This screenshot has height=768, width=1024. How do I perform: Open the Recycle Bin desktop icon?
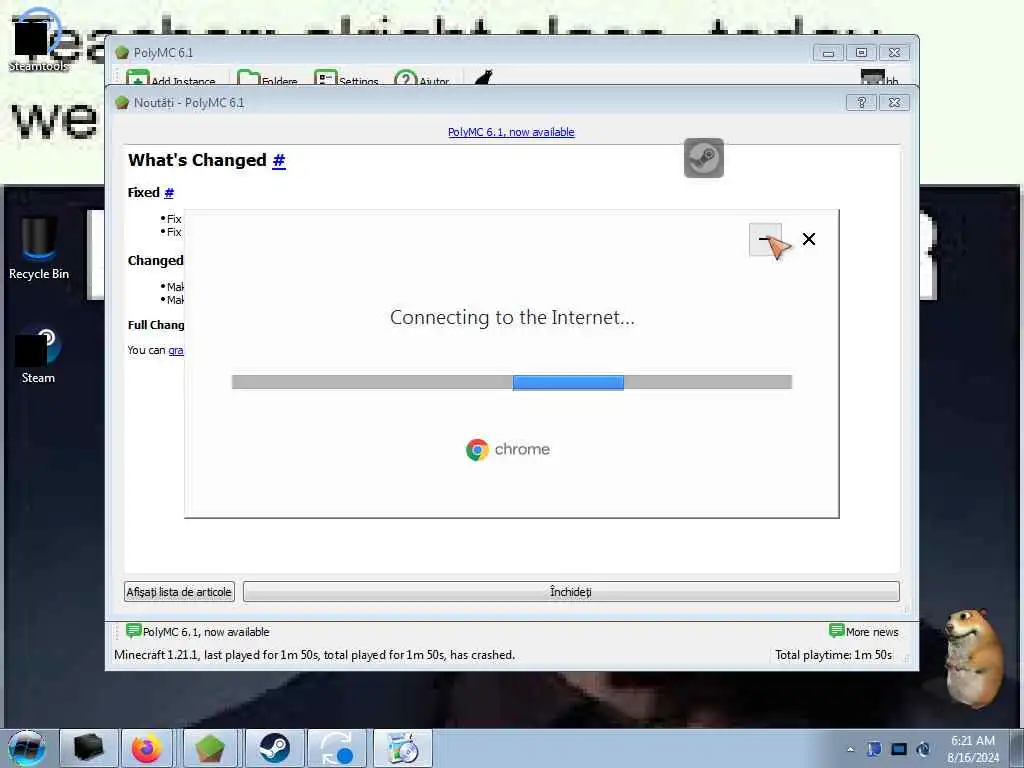(39, 249)
